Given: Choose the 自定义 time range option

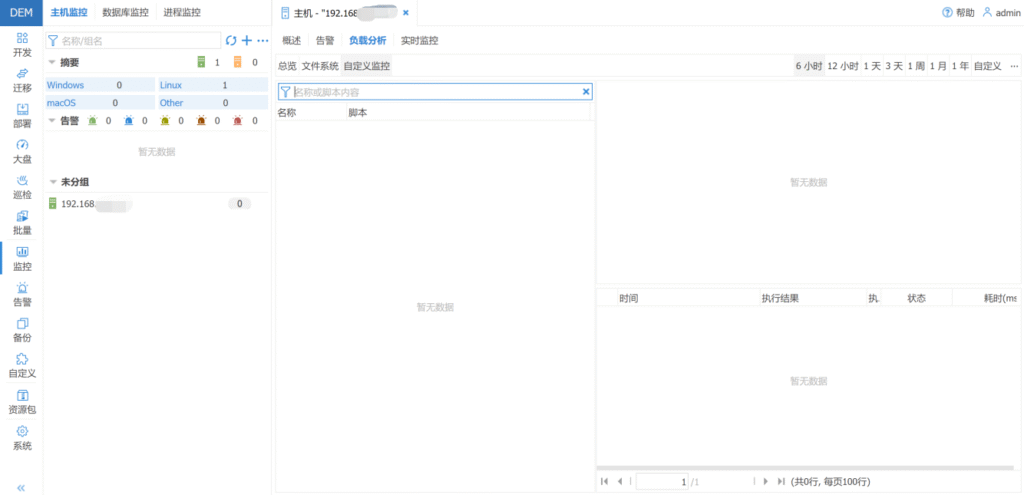Looking at the screenshot, I should (987, 66).
